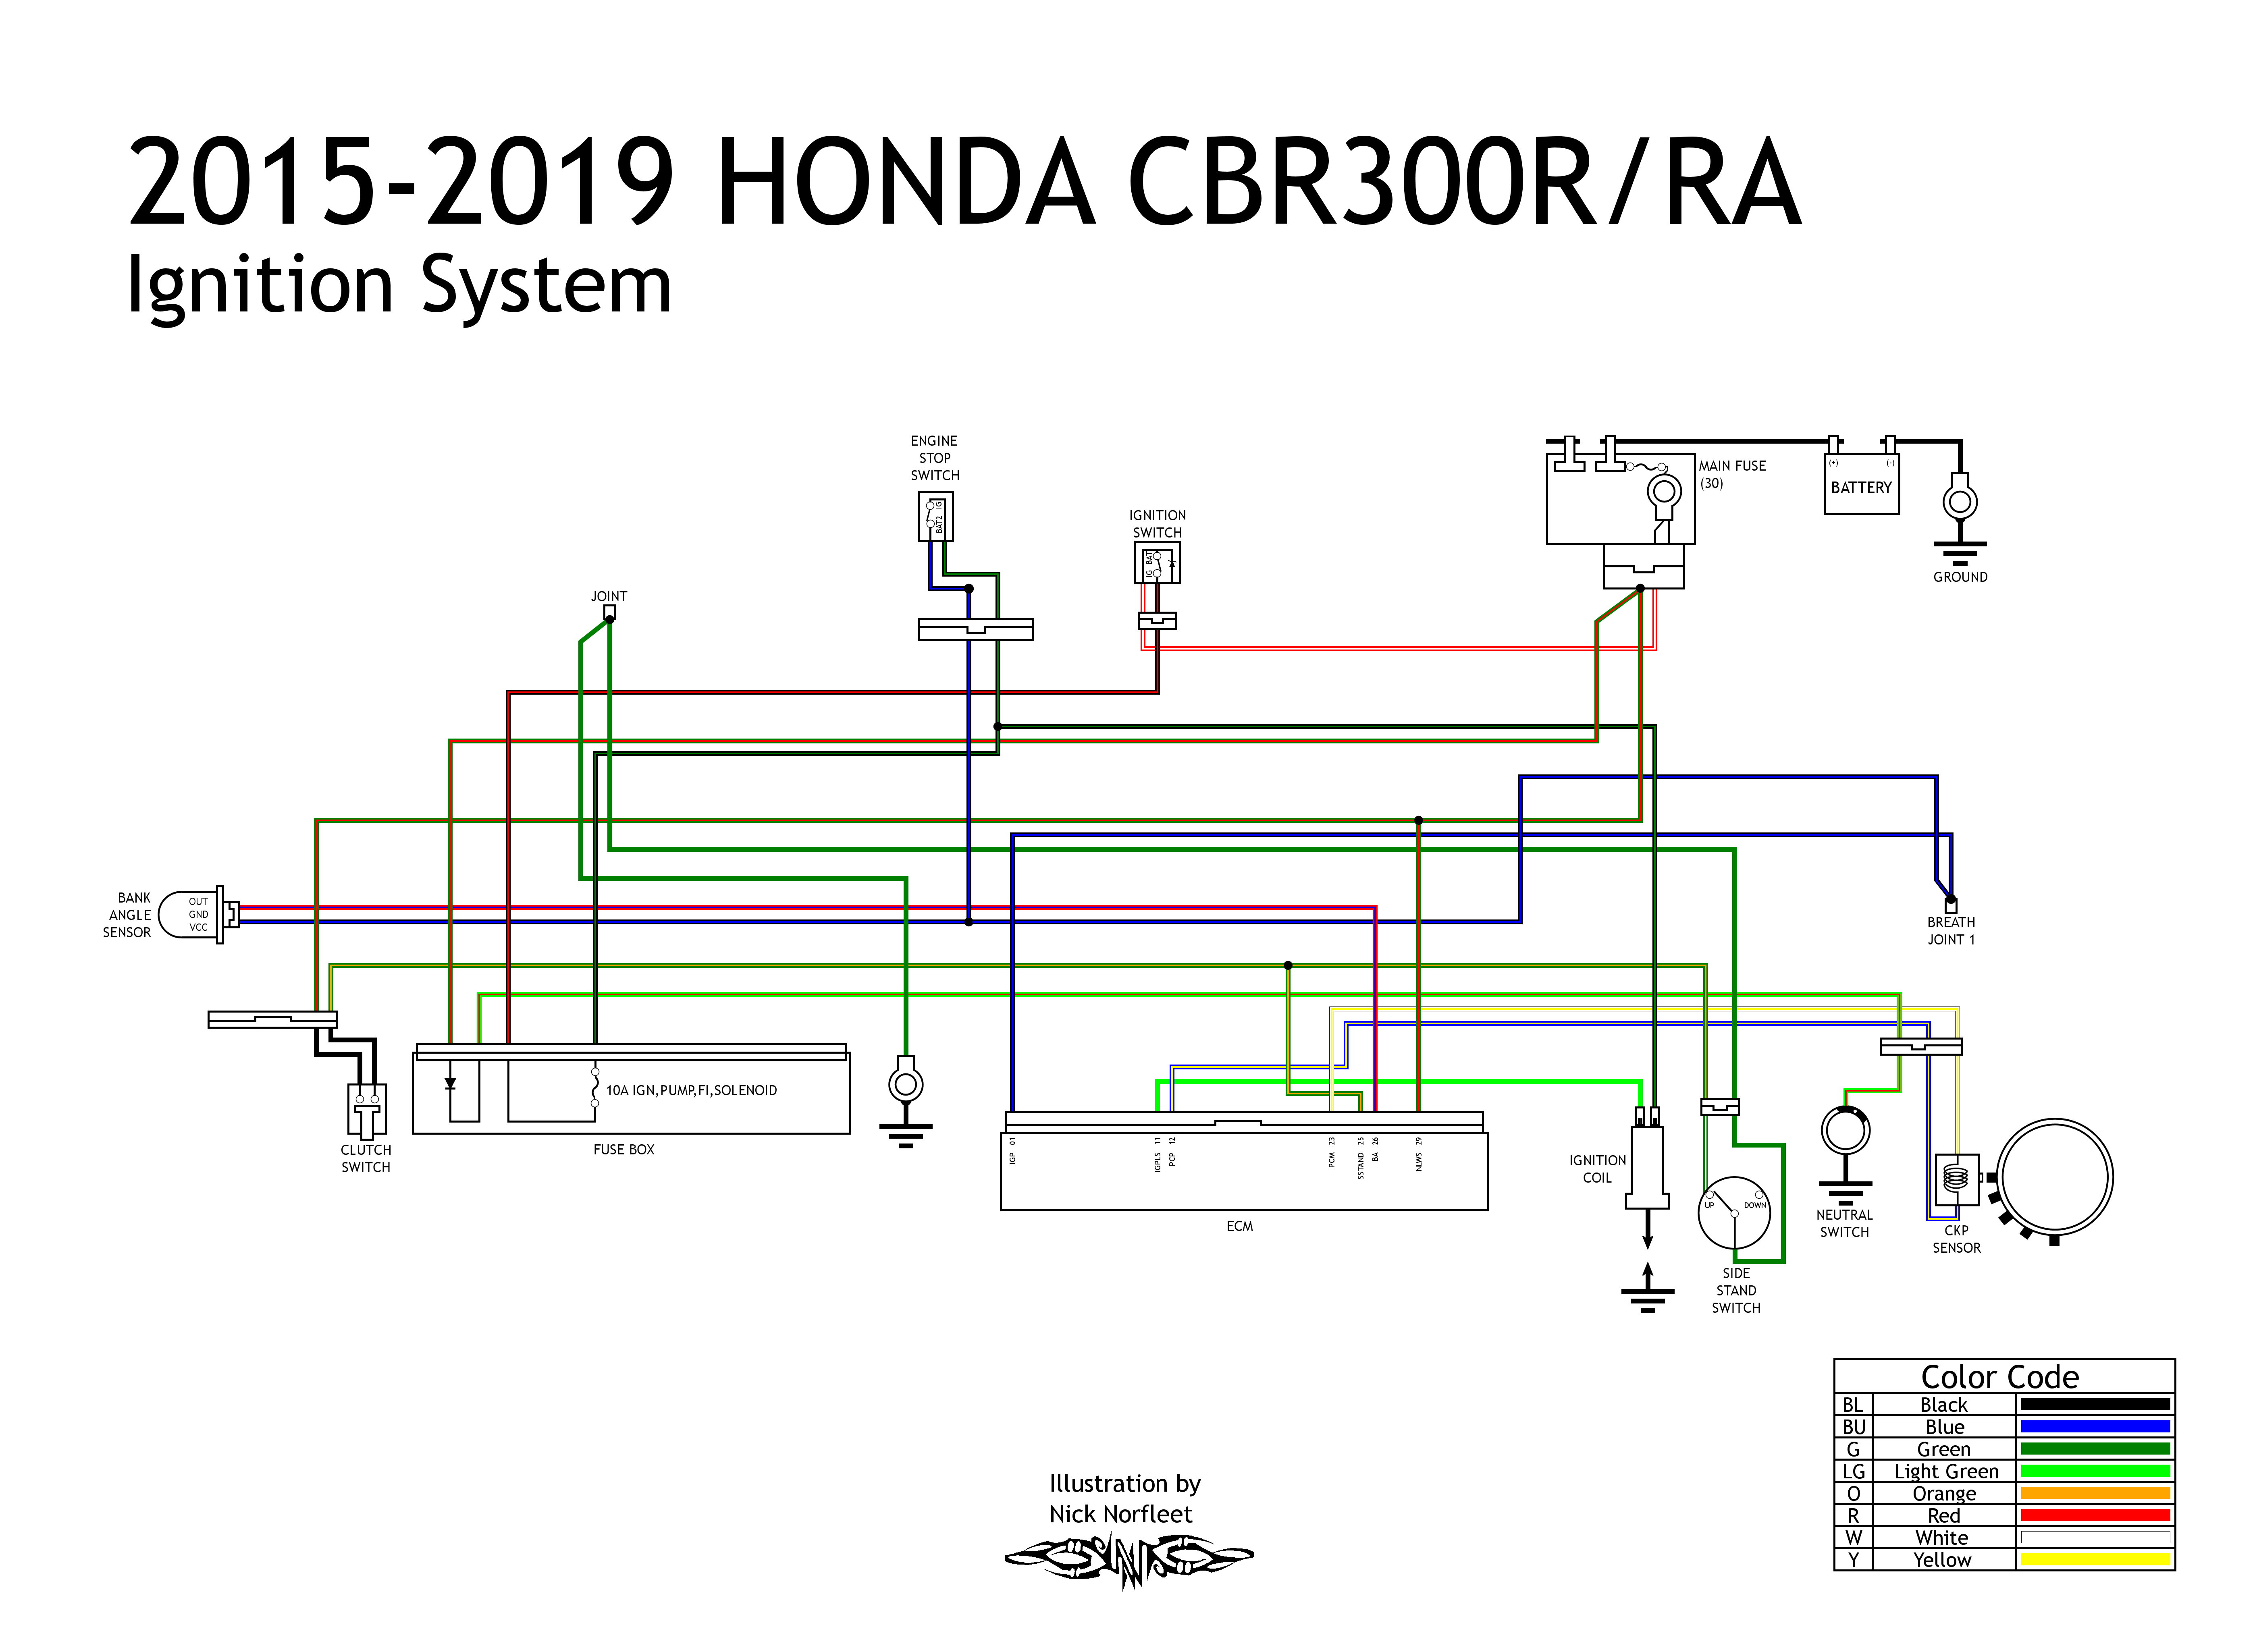The width and height of the screenshot is (2257, 1652).
Task: Click the signature logo below Nick Norfleet
Action: (x=1128, y=1560)
